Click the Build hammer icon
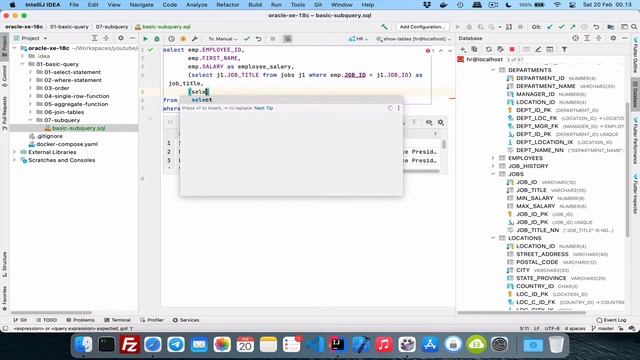Viewport: 640px width, 360px height. click(384, 27)
